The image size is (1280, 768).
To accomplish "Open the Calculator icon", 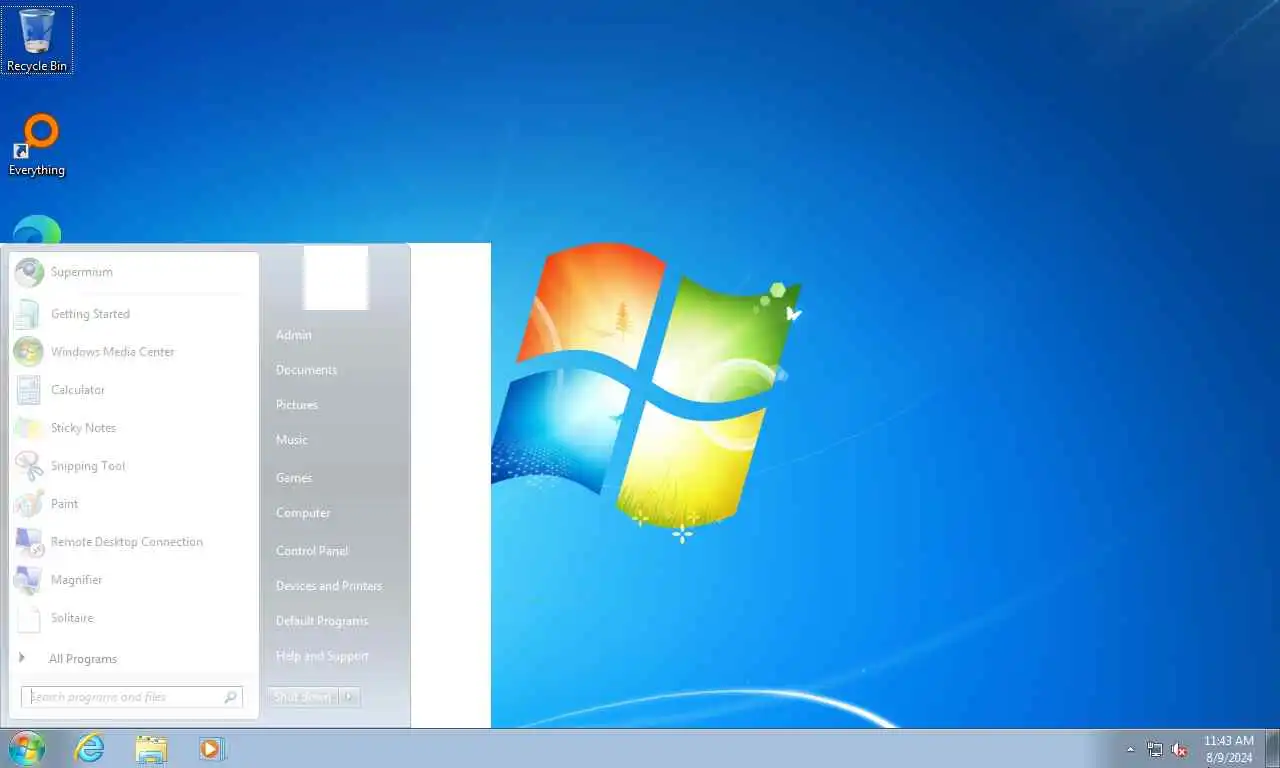I will tap(28, 390).
